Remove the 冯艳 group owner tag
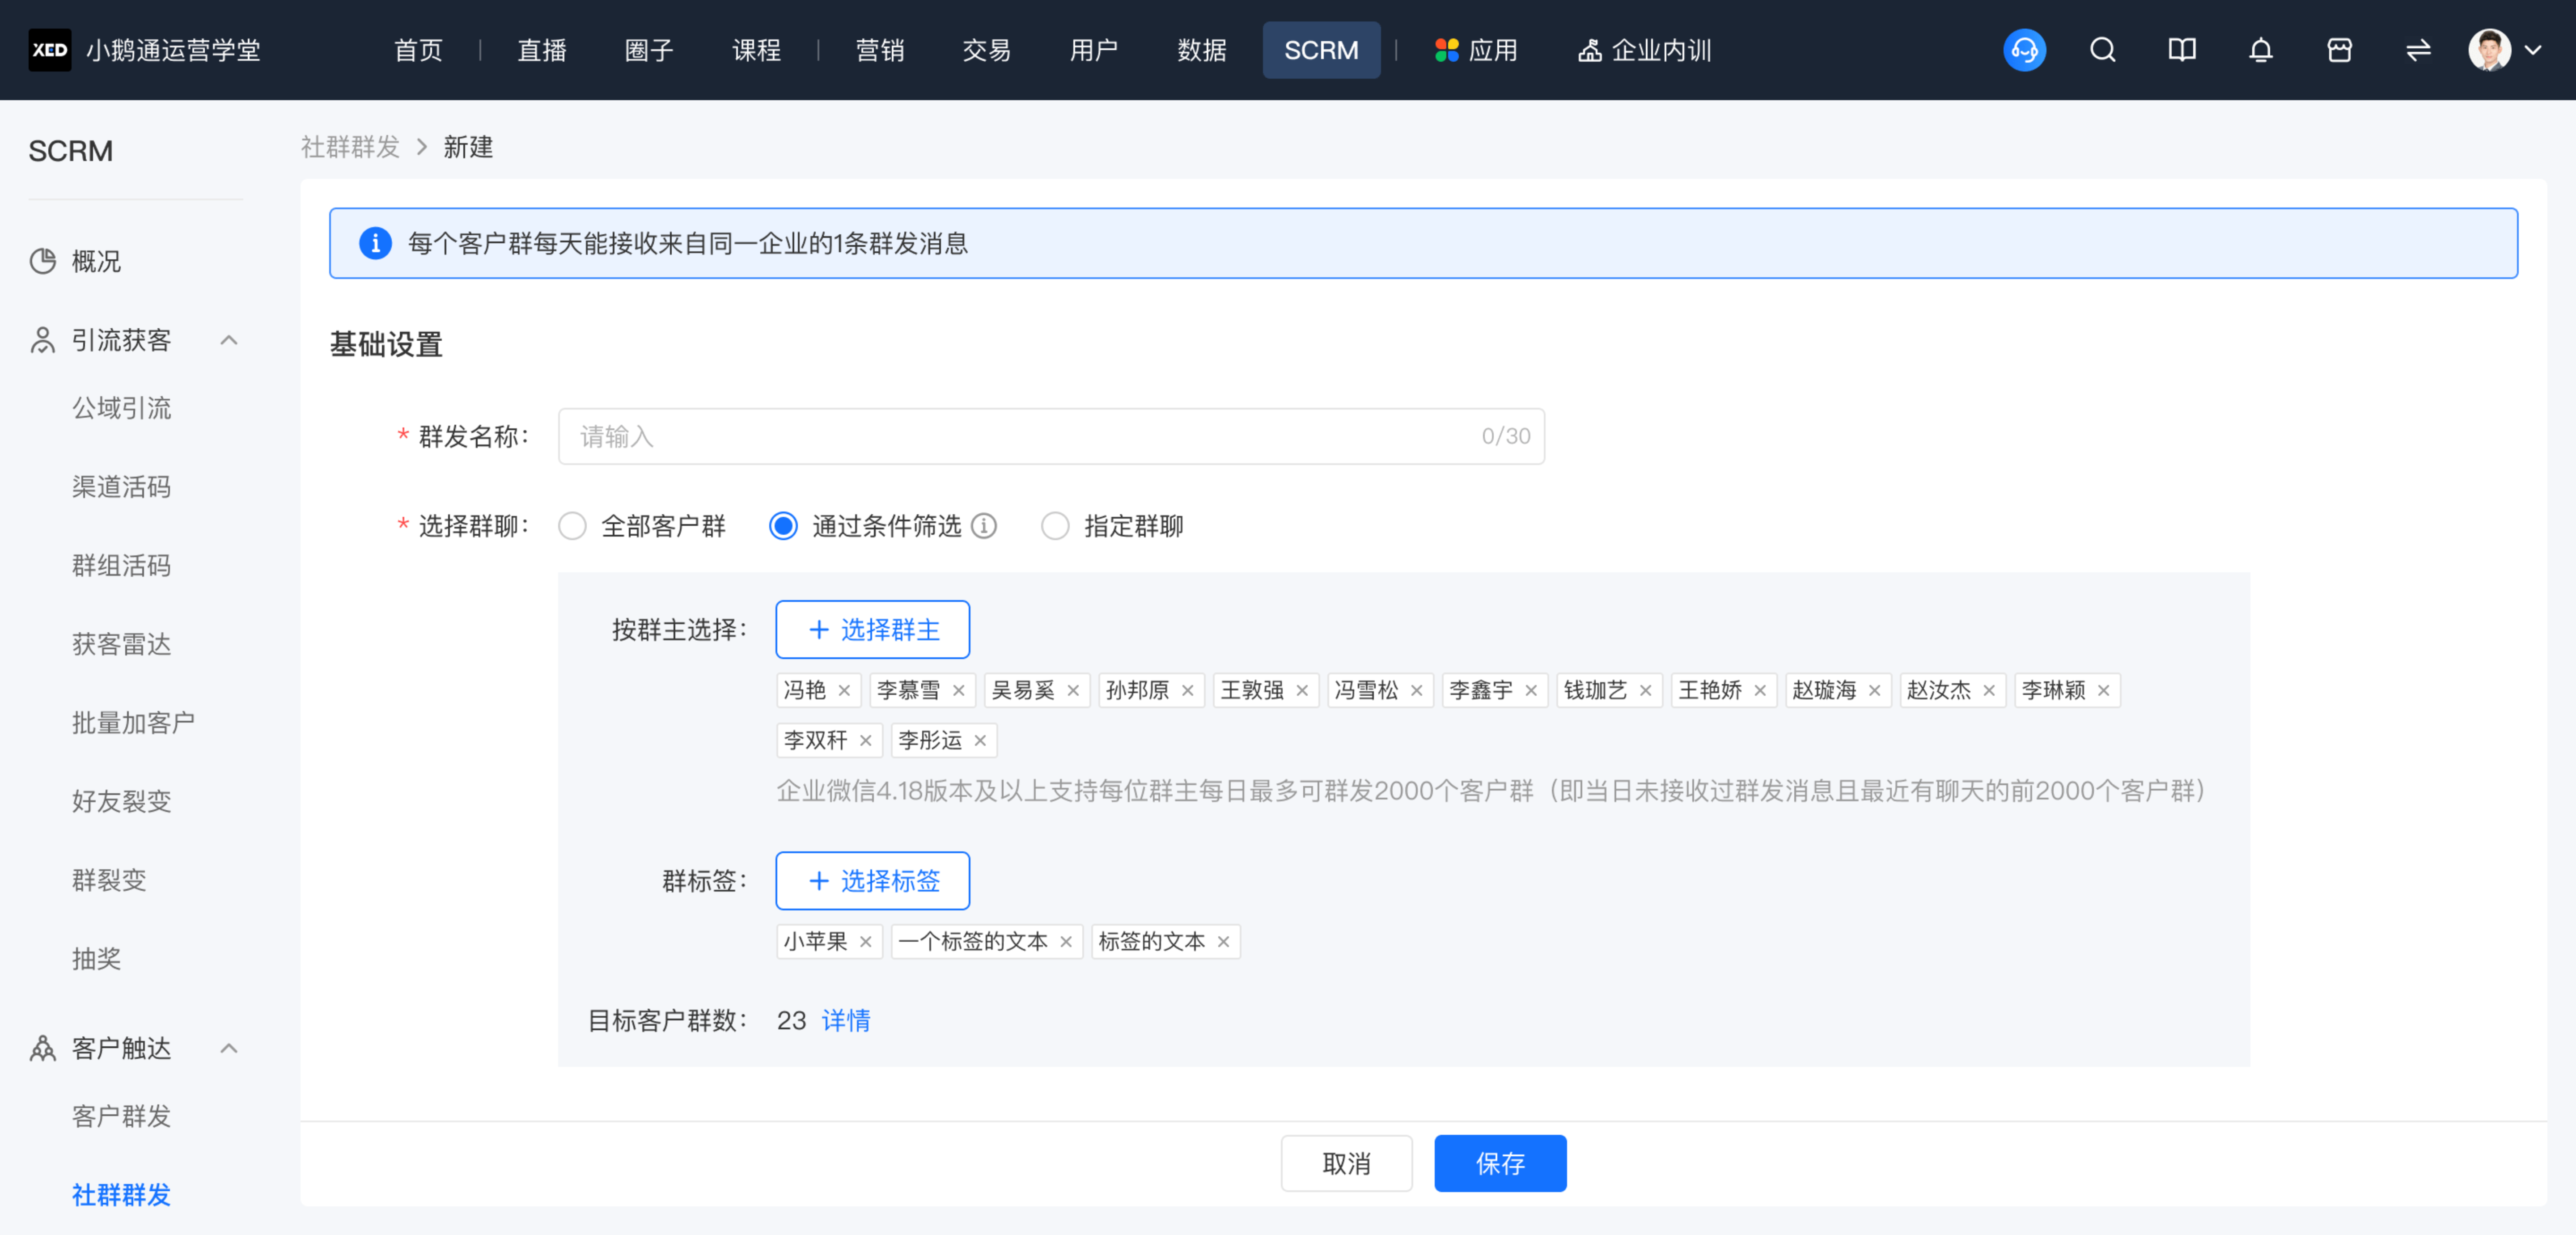The width and height of the screenshot is (2576, 1235). (x=844, y=691)
